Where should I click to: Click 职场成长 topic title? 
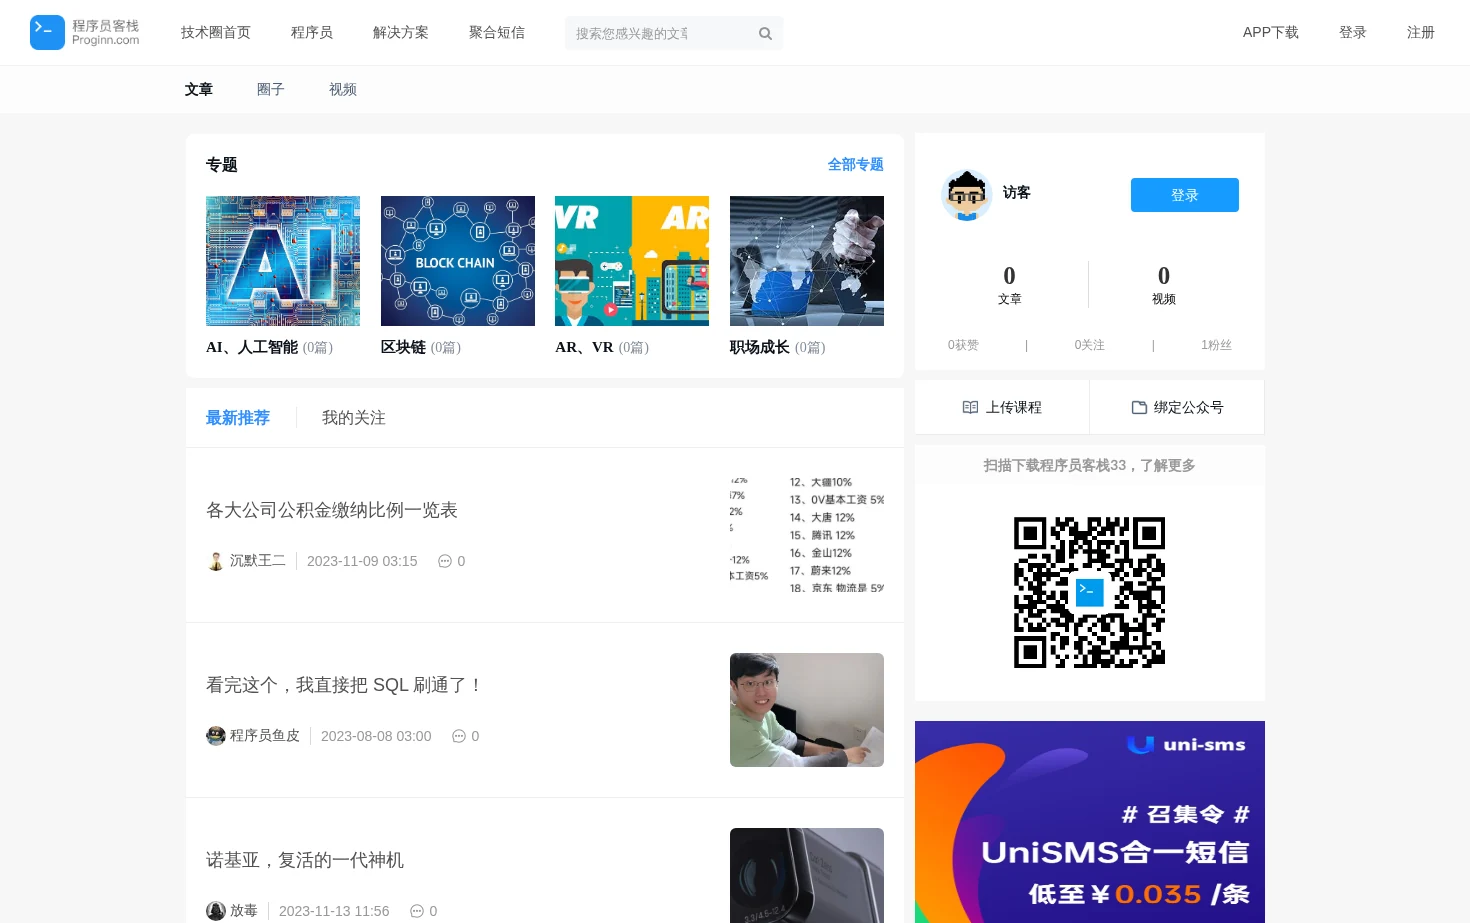pyautogui.click(x=760, y=347)
